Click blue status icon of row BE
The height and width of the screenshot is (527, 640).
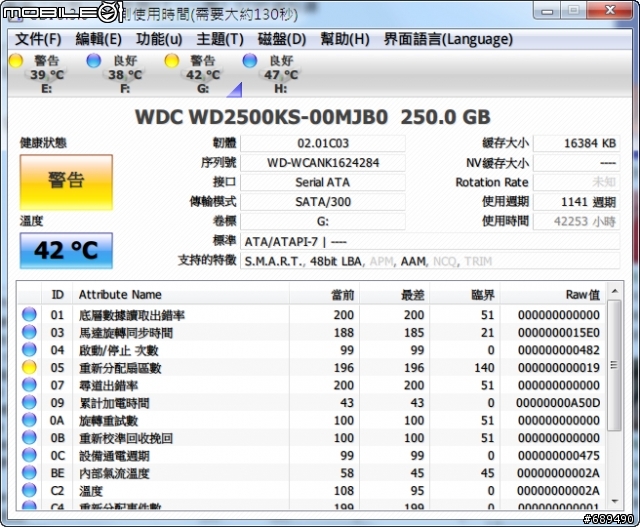click(29, 472)
